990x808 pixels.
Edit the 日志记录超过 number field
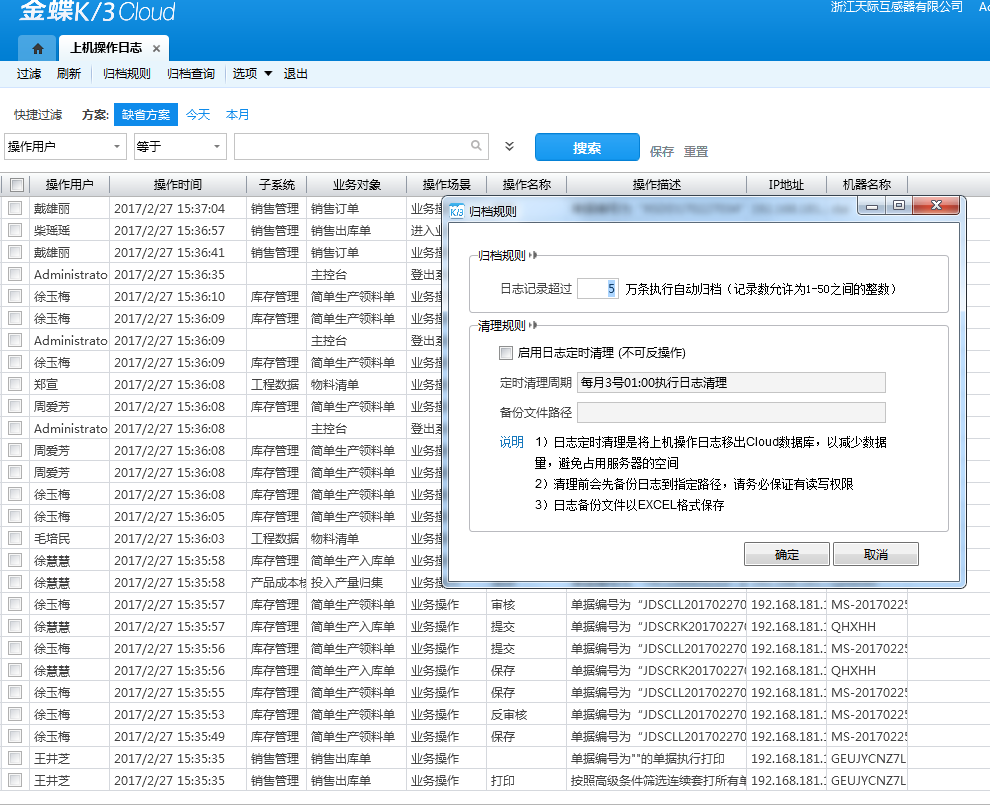tap(597, 289)
